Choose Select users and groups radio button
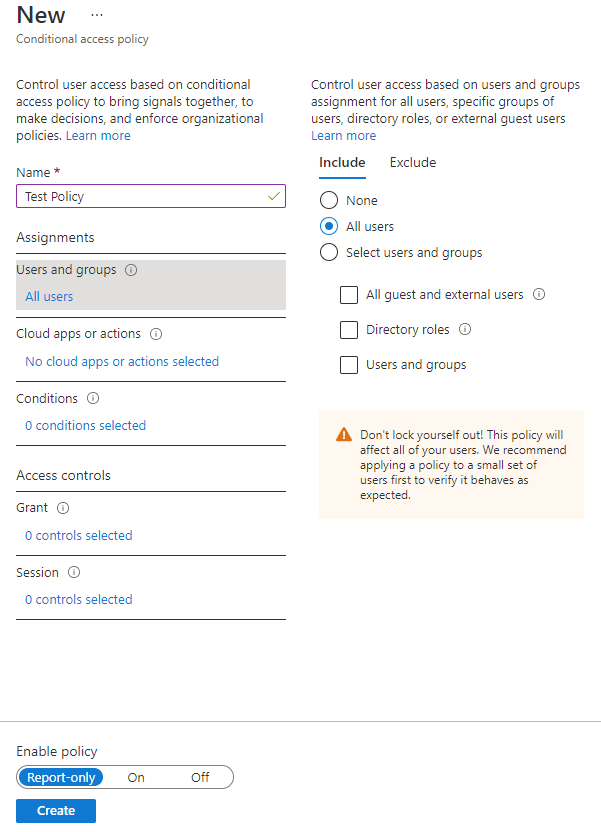Image resolution: width=601 pixels, height=832 pixels. click(x=329, y=253)
